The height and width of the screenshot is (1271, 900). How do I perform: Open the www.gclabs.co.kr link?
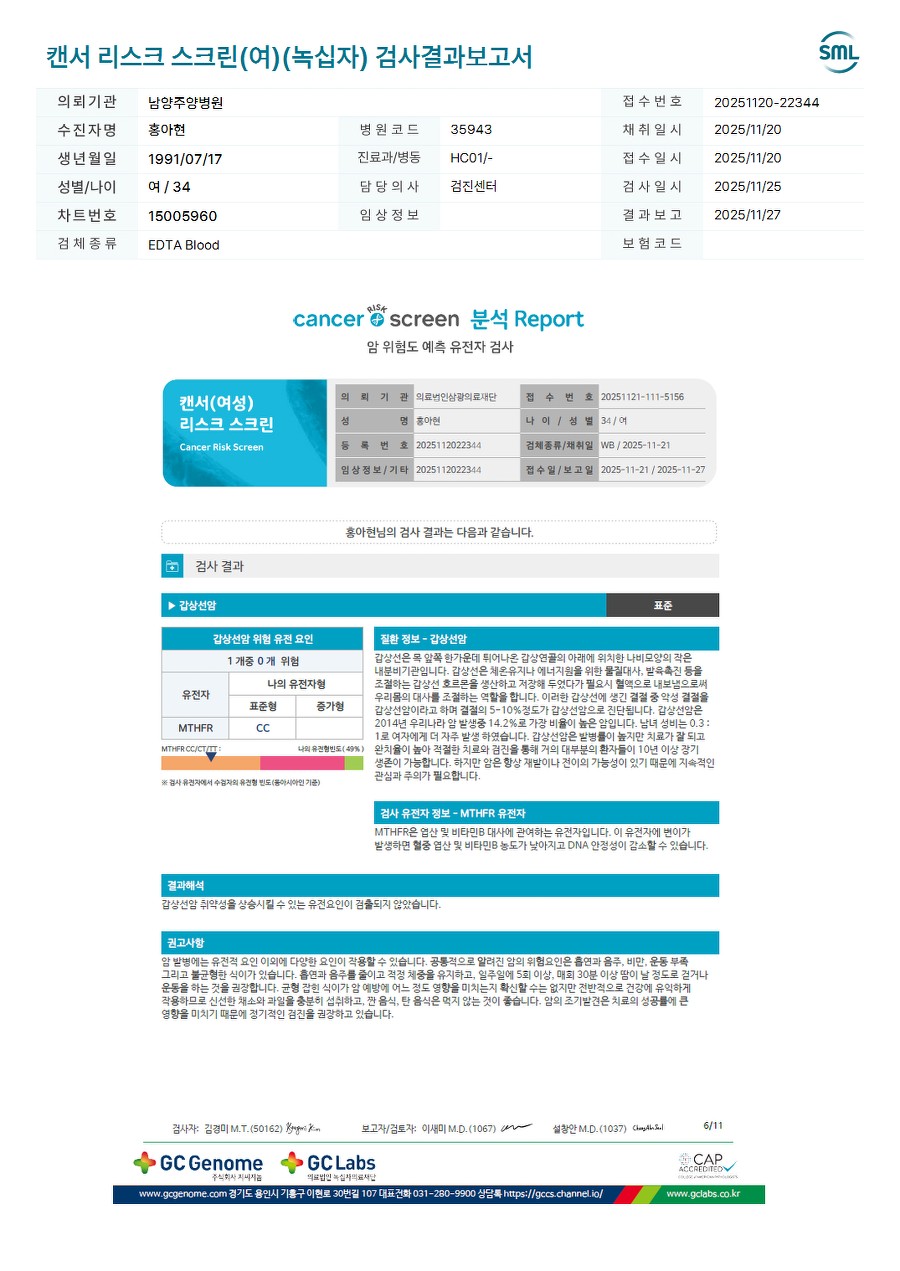click(702, 1194)
